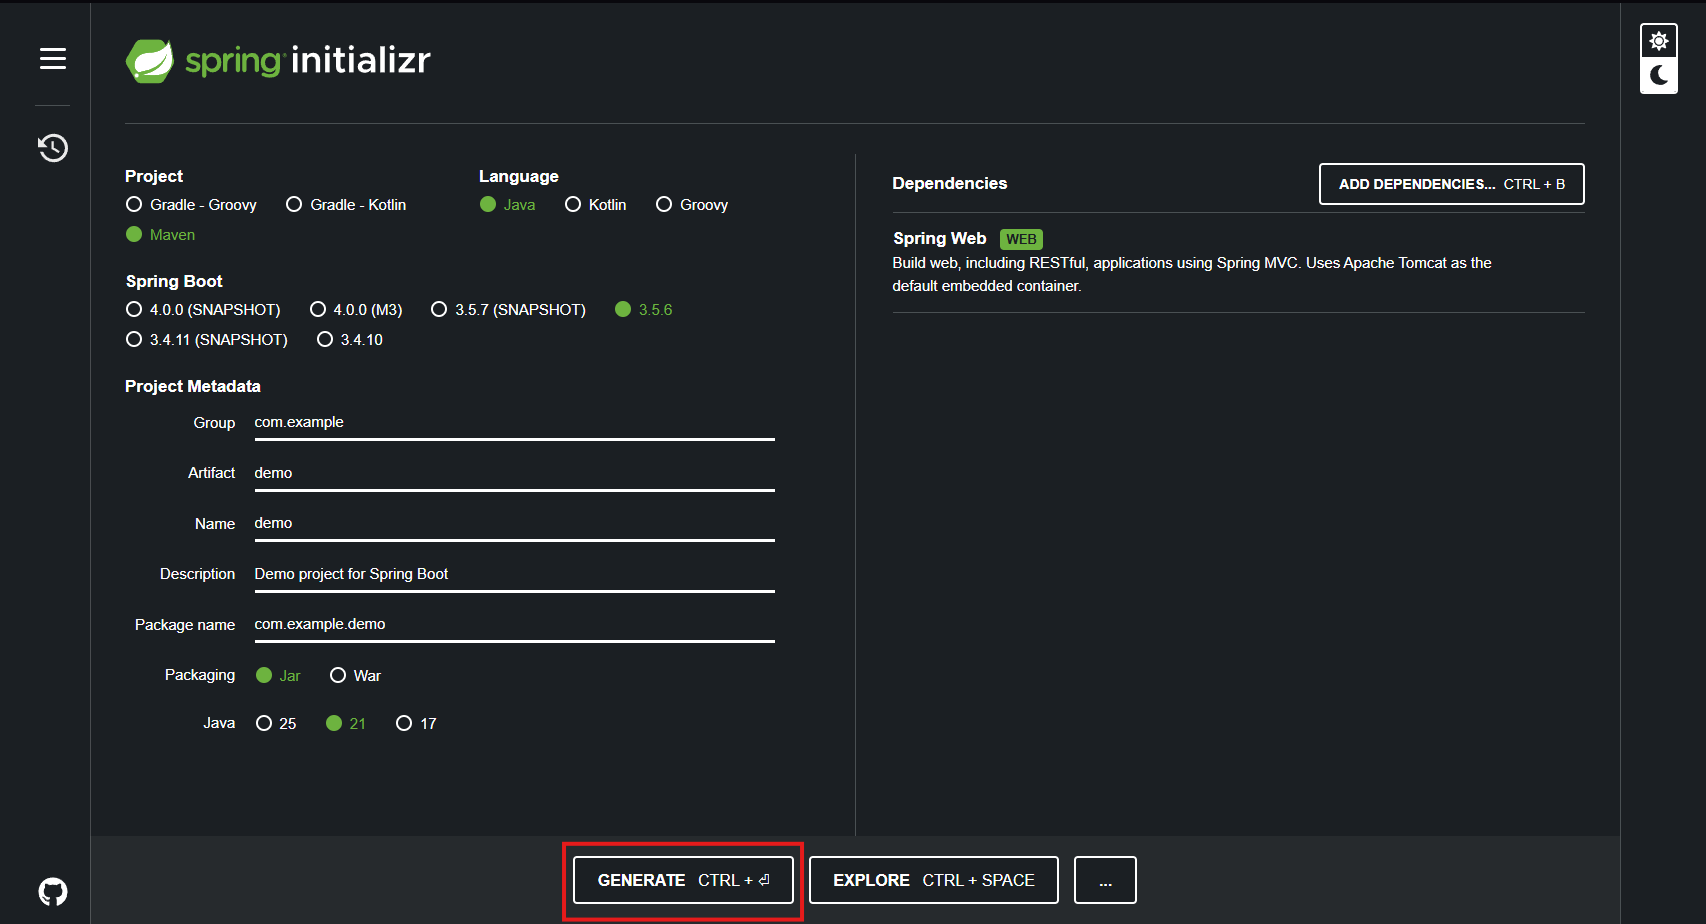
Task: Open the hamburger side menu
Action: [x=53, y=59]
